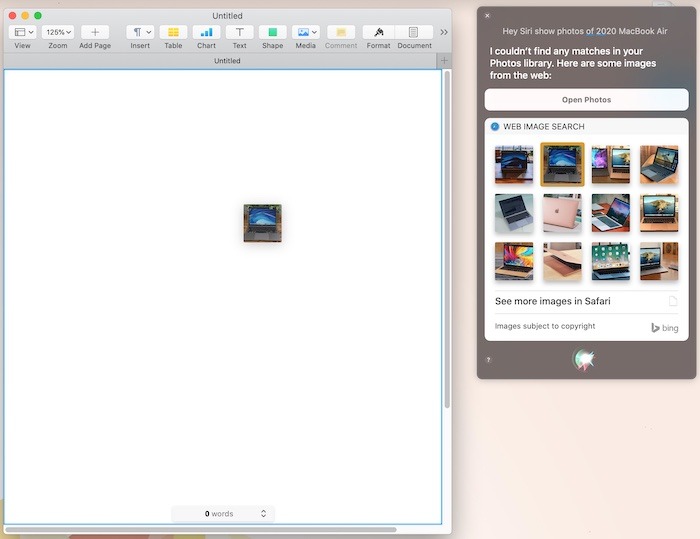Toggle the word count stepper arrows
Viewport: 700px width, 539px height.
click(263, 514)
